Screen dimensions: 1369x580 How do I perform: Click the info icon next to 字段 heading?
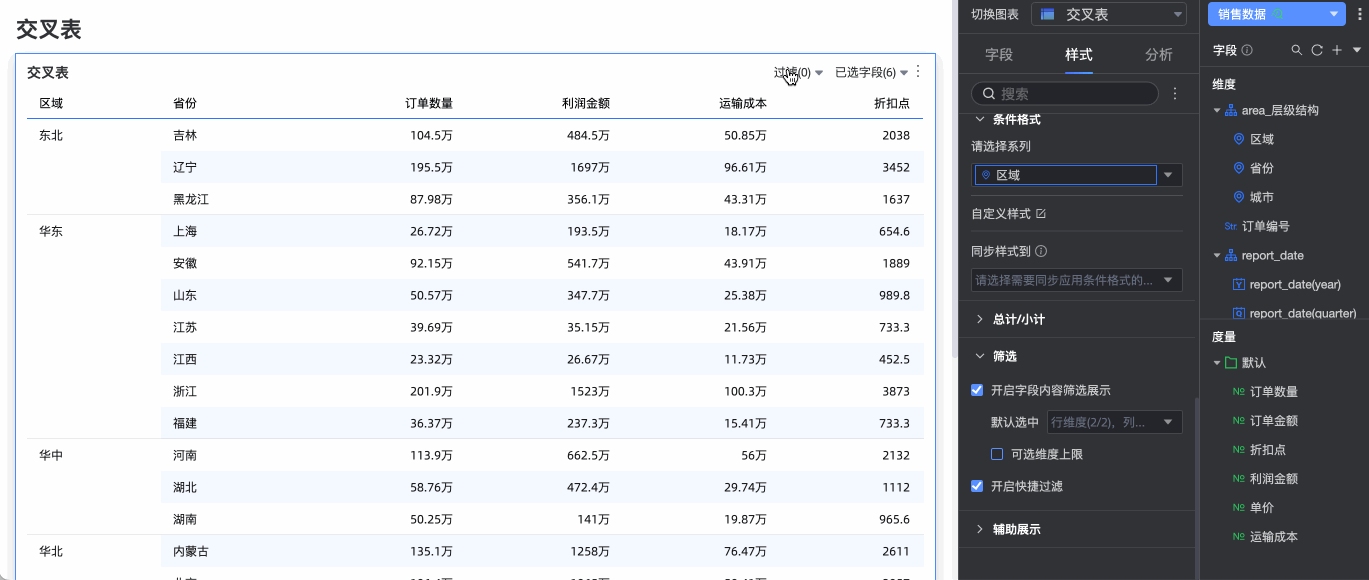coord(1247,50)
